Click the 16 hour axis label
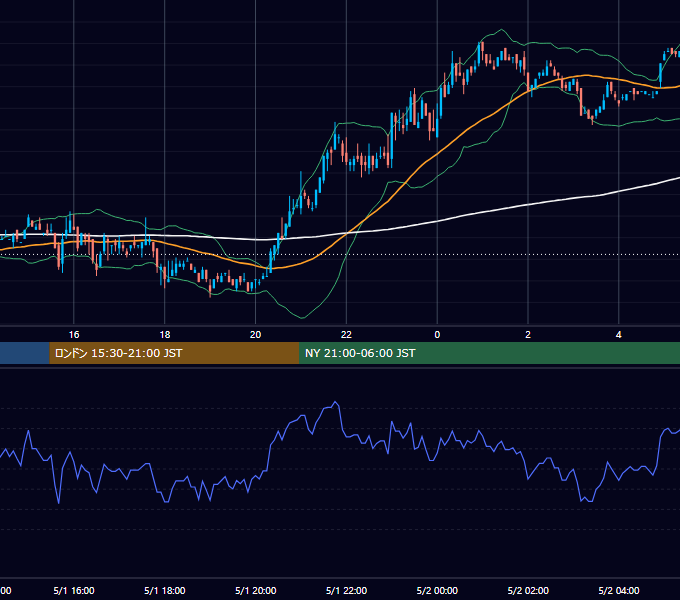The image size is (680, 600). click(74, 335)
